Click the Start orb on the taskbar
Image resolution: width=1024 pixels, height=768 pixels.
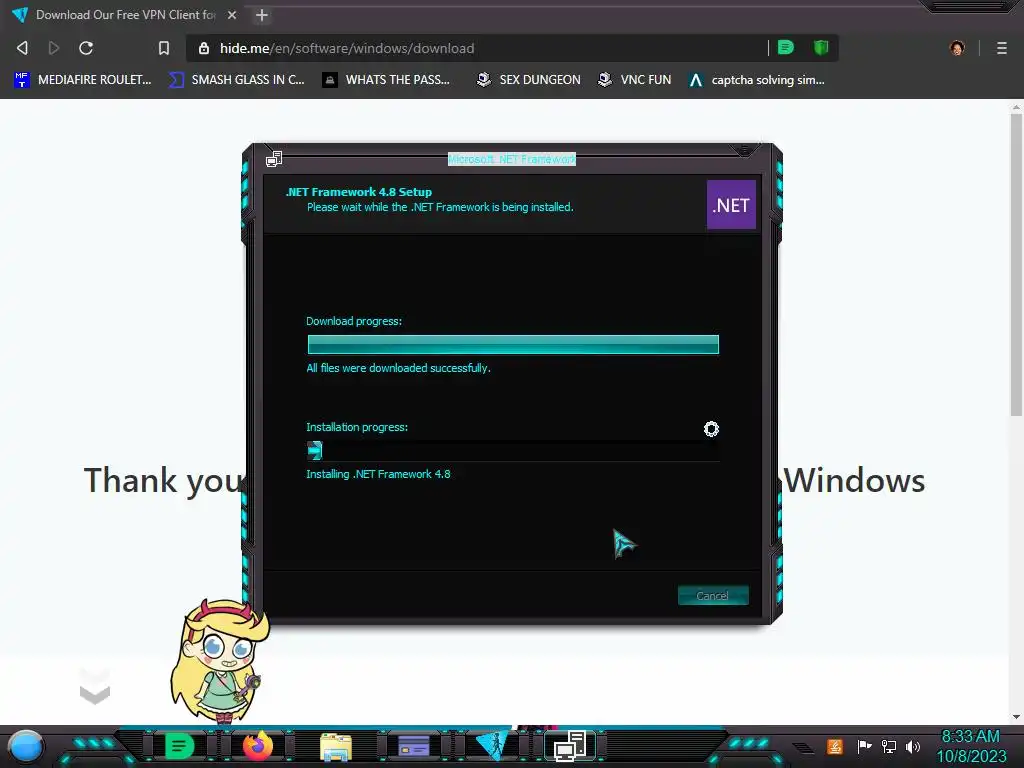point(26,747)
